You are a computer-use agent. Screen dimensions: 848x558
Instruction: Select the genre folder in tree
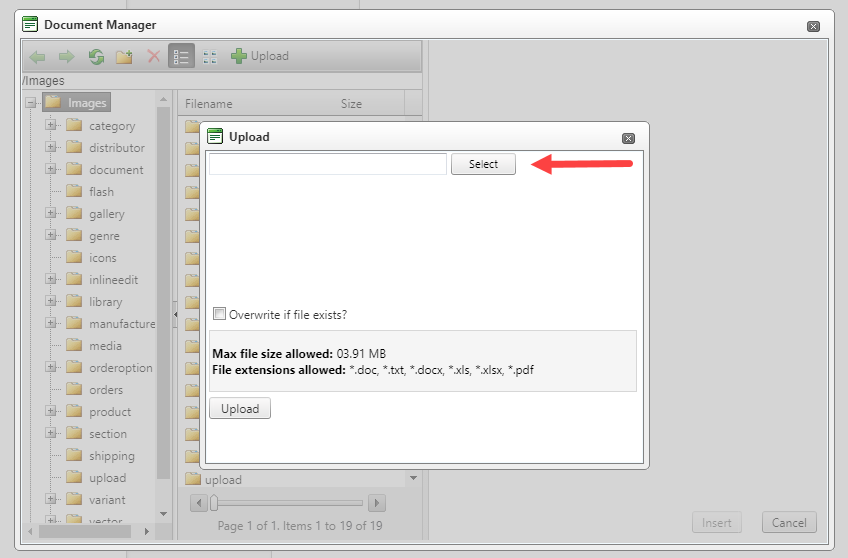pos(93,236)
